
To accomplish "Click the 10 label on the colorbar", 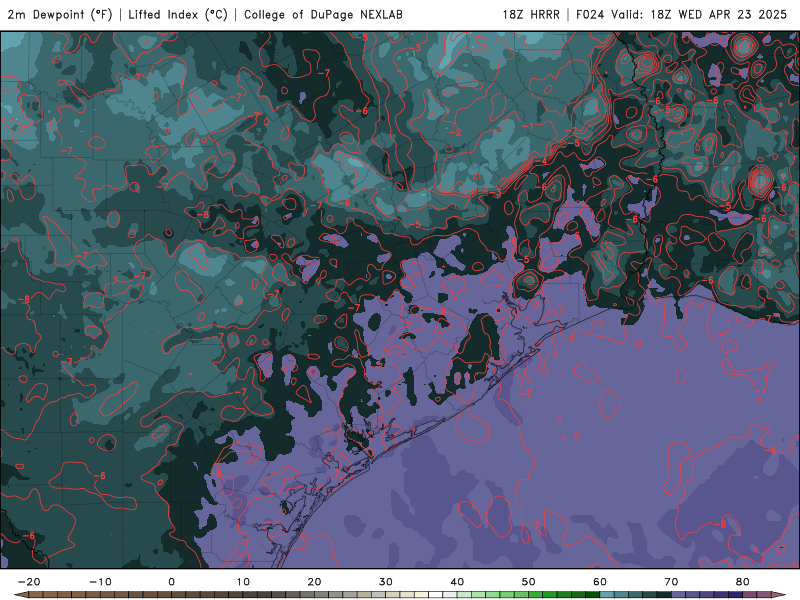I will pyautogui.click(x=243, y=582).
